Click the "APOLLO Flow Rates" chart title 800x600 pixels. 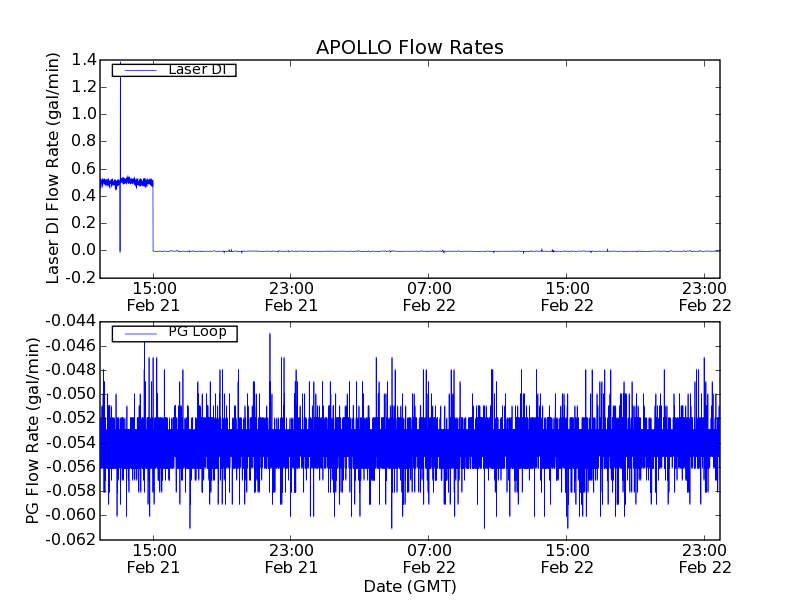(x=409, y=48)
